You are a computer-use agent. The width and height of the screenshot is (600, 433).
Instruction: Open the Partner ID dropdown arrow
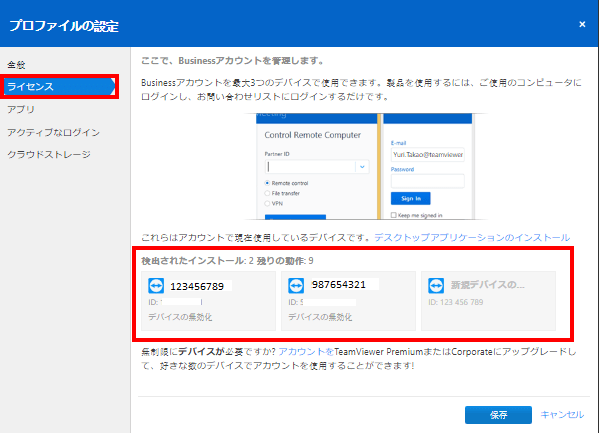pos(362,167)
